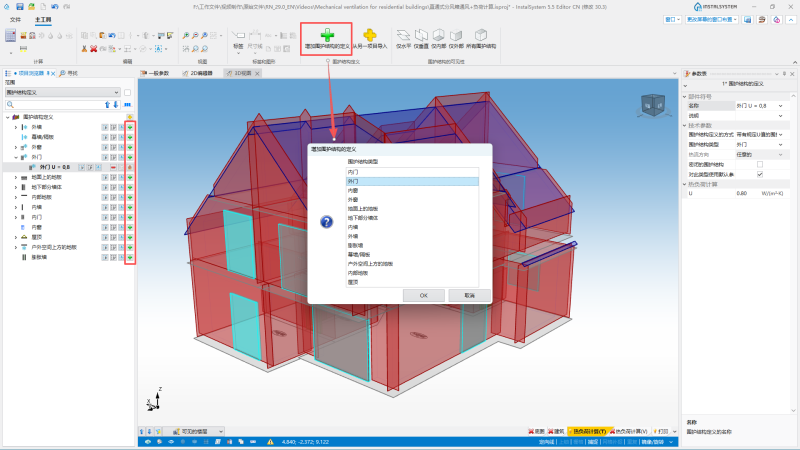Open the 名称 value dropdown in parameters
The image size is (800, 450).
[x=780, y=106]
